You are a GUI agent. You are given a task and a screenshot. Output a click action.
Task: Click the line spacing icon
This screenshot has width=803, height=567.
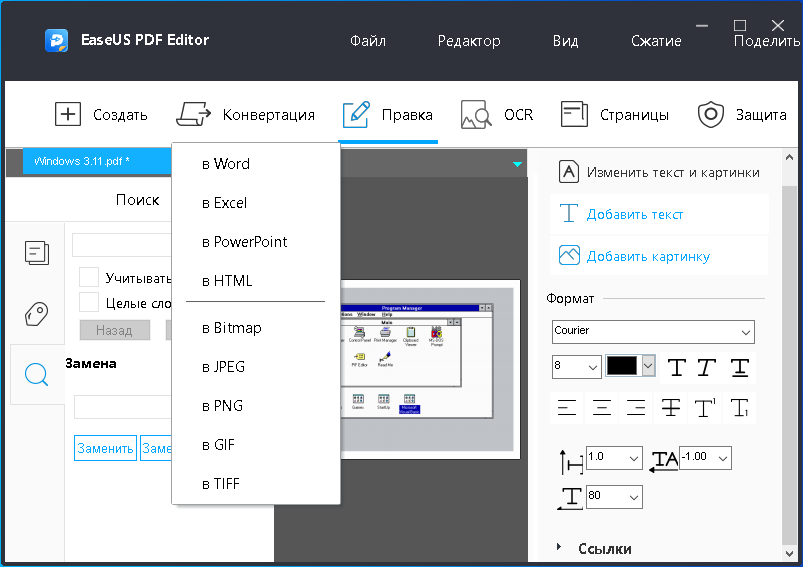(x=570, y=461)
